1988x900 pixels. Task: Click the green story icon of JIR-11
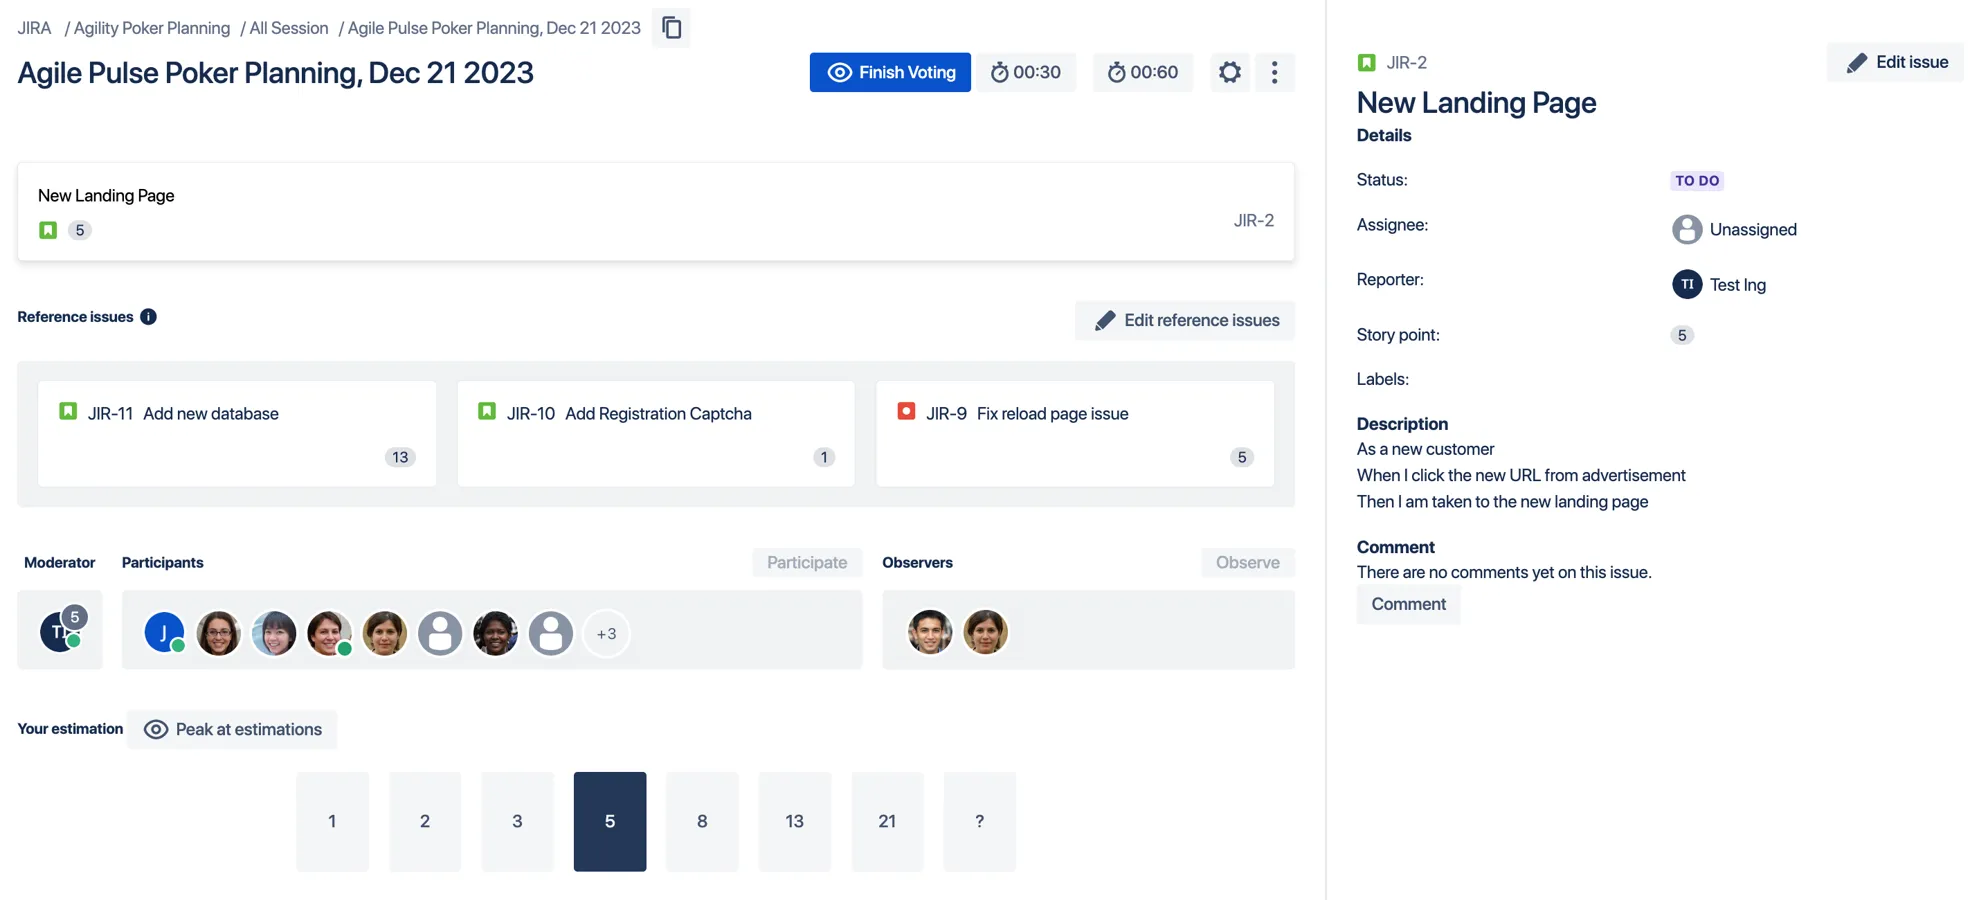click(x=68, y=411)
